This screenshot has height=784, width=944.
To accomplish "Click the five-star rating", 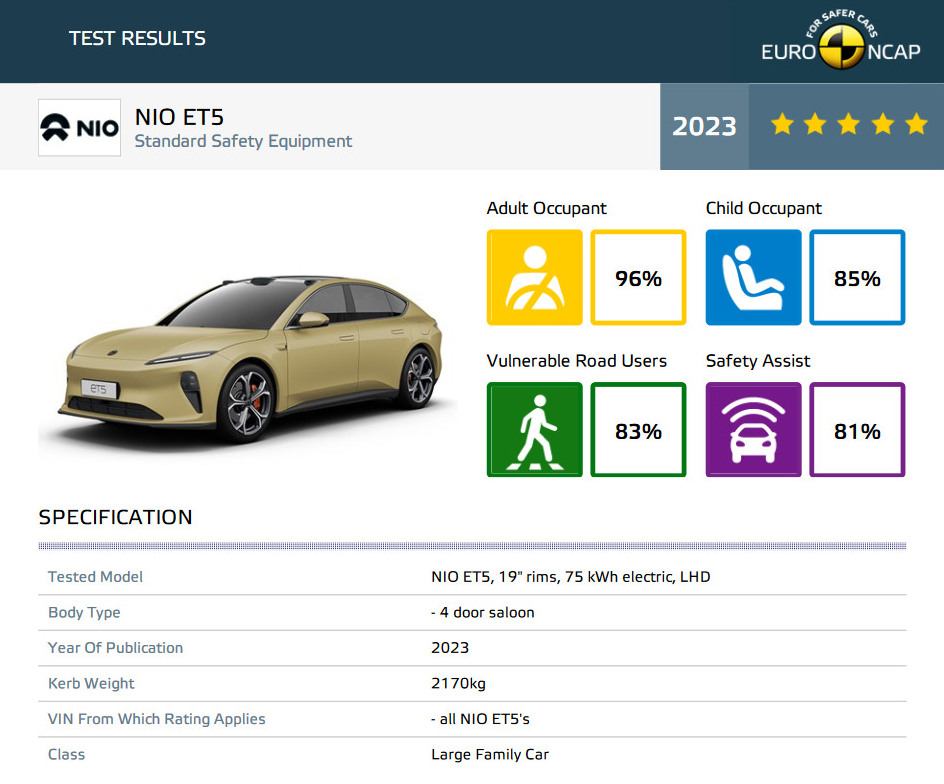I will (849, 124).
